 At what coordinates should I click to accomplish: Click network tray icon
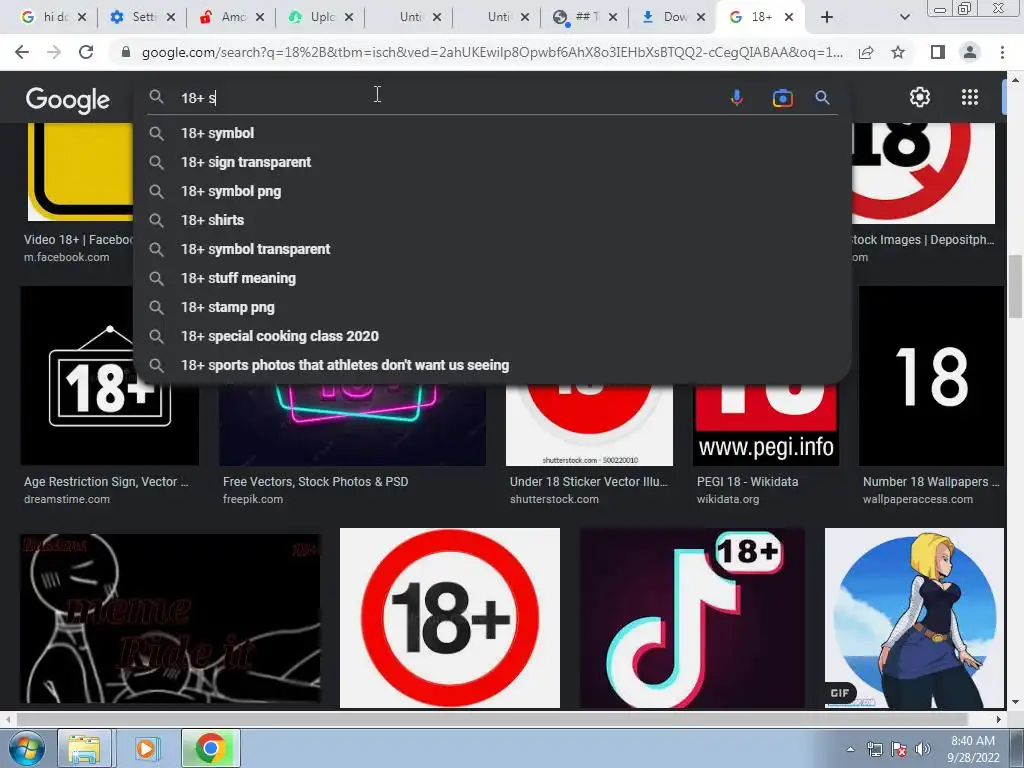[874, 749]
